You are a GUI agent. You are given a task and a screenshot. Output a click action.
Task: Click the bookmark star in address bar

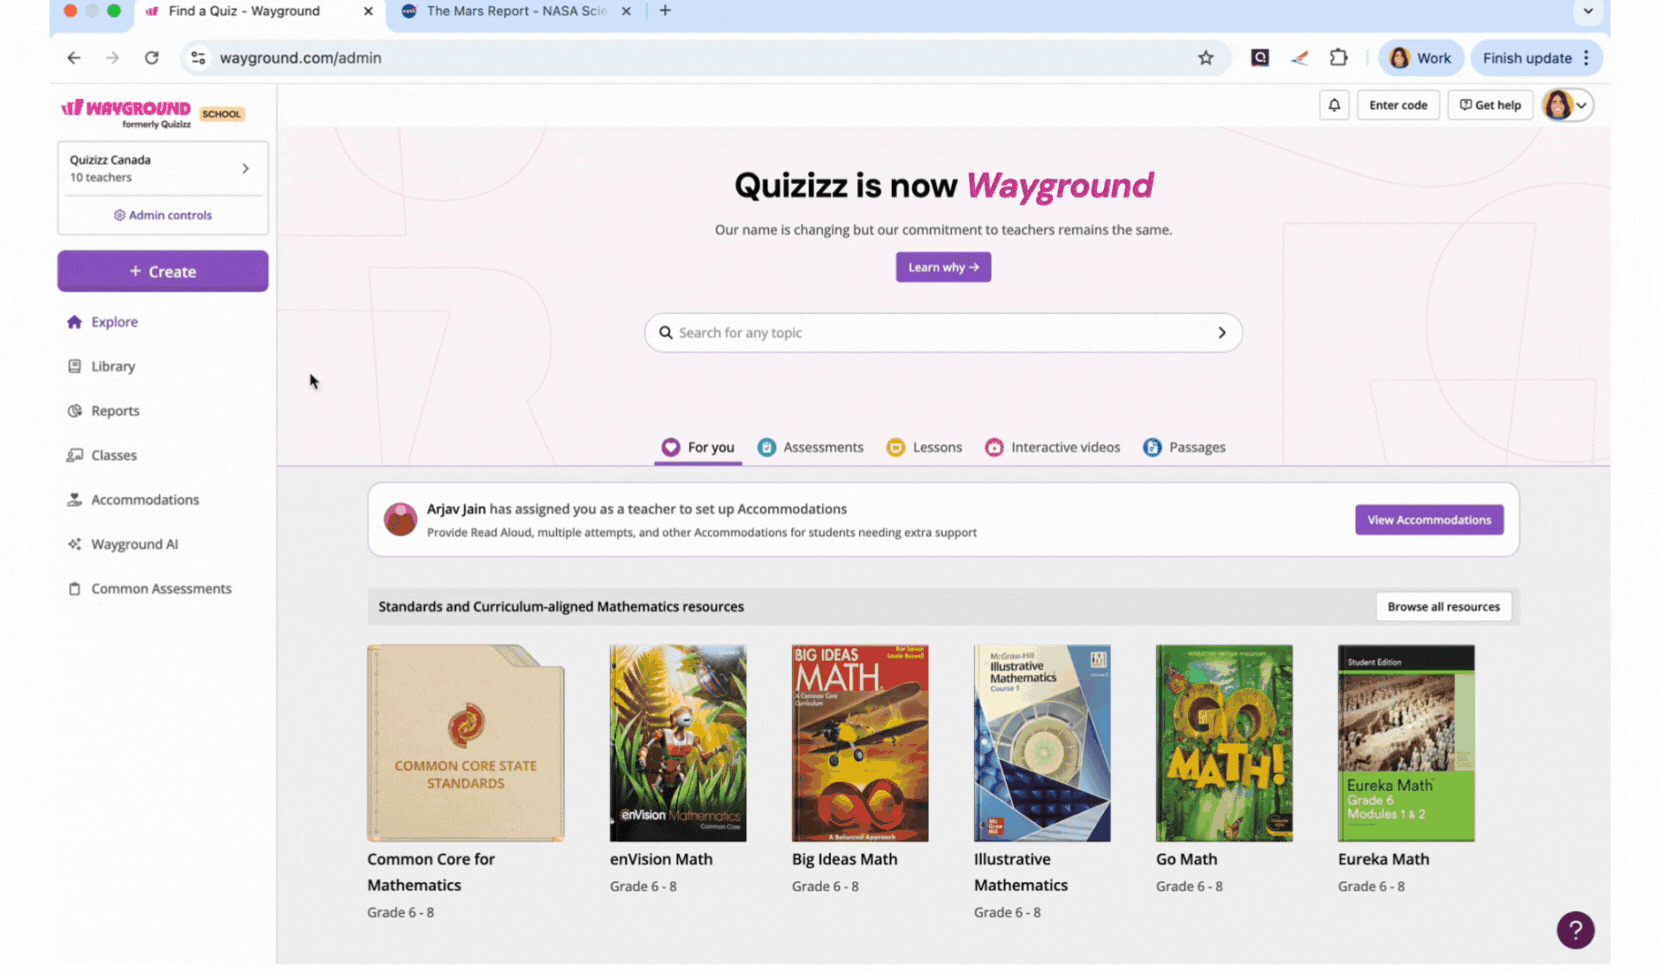point(1206,58)
